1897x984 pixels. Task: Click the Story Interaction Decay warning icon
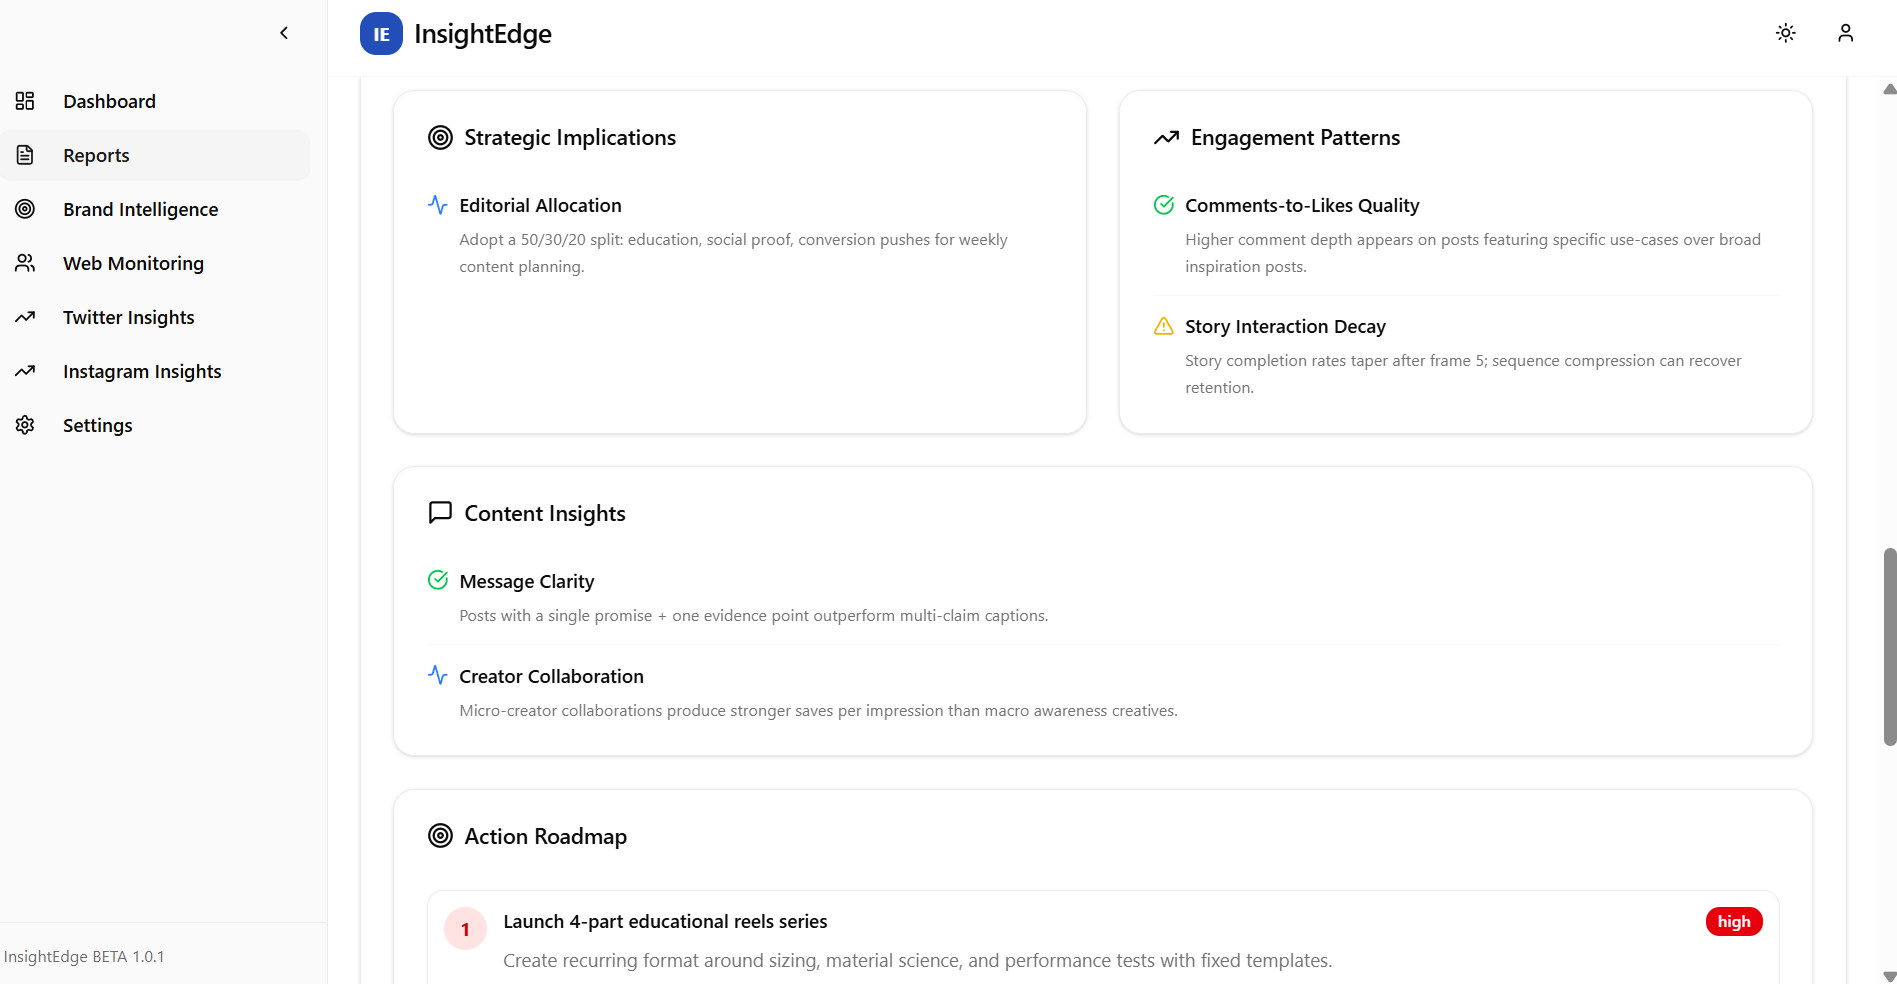pos(1163,326)
